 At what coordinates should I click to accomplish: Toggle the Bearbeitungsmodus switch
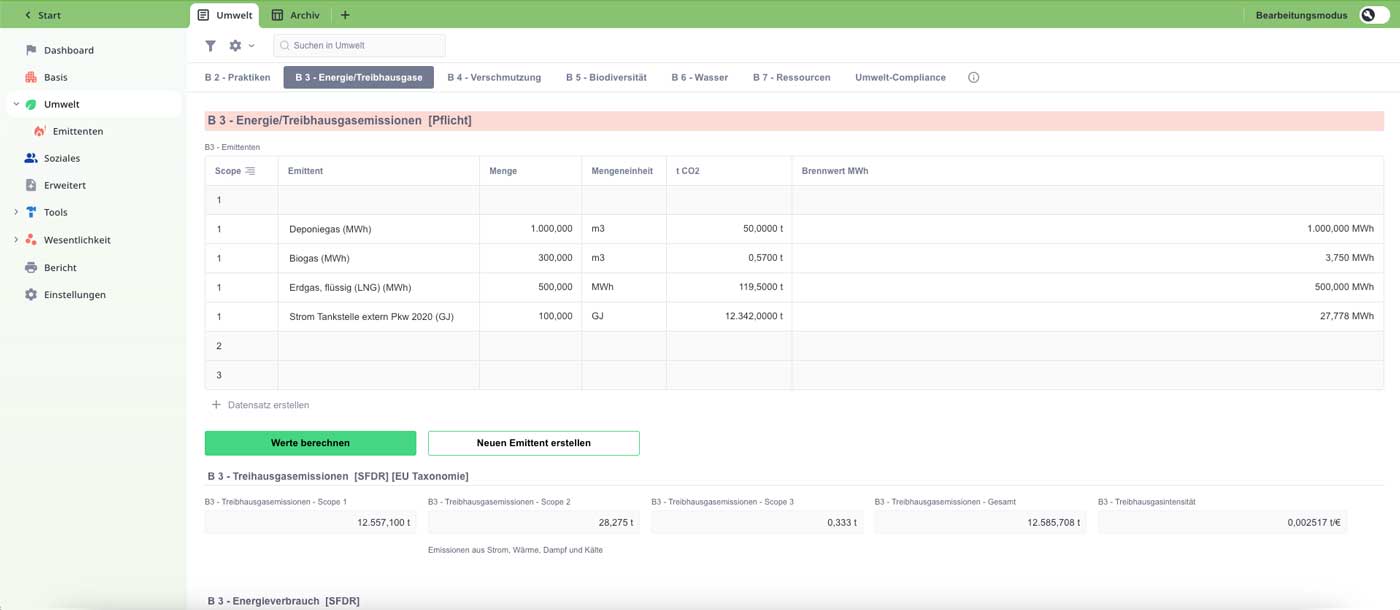1373,15
